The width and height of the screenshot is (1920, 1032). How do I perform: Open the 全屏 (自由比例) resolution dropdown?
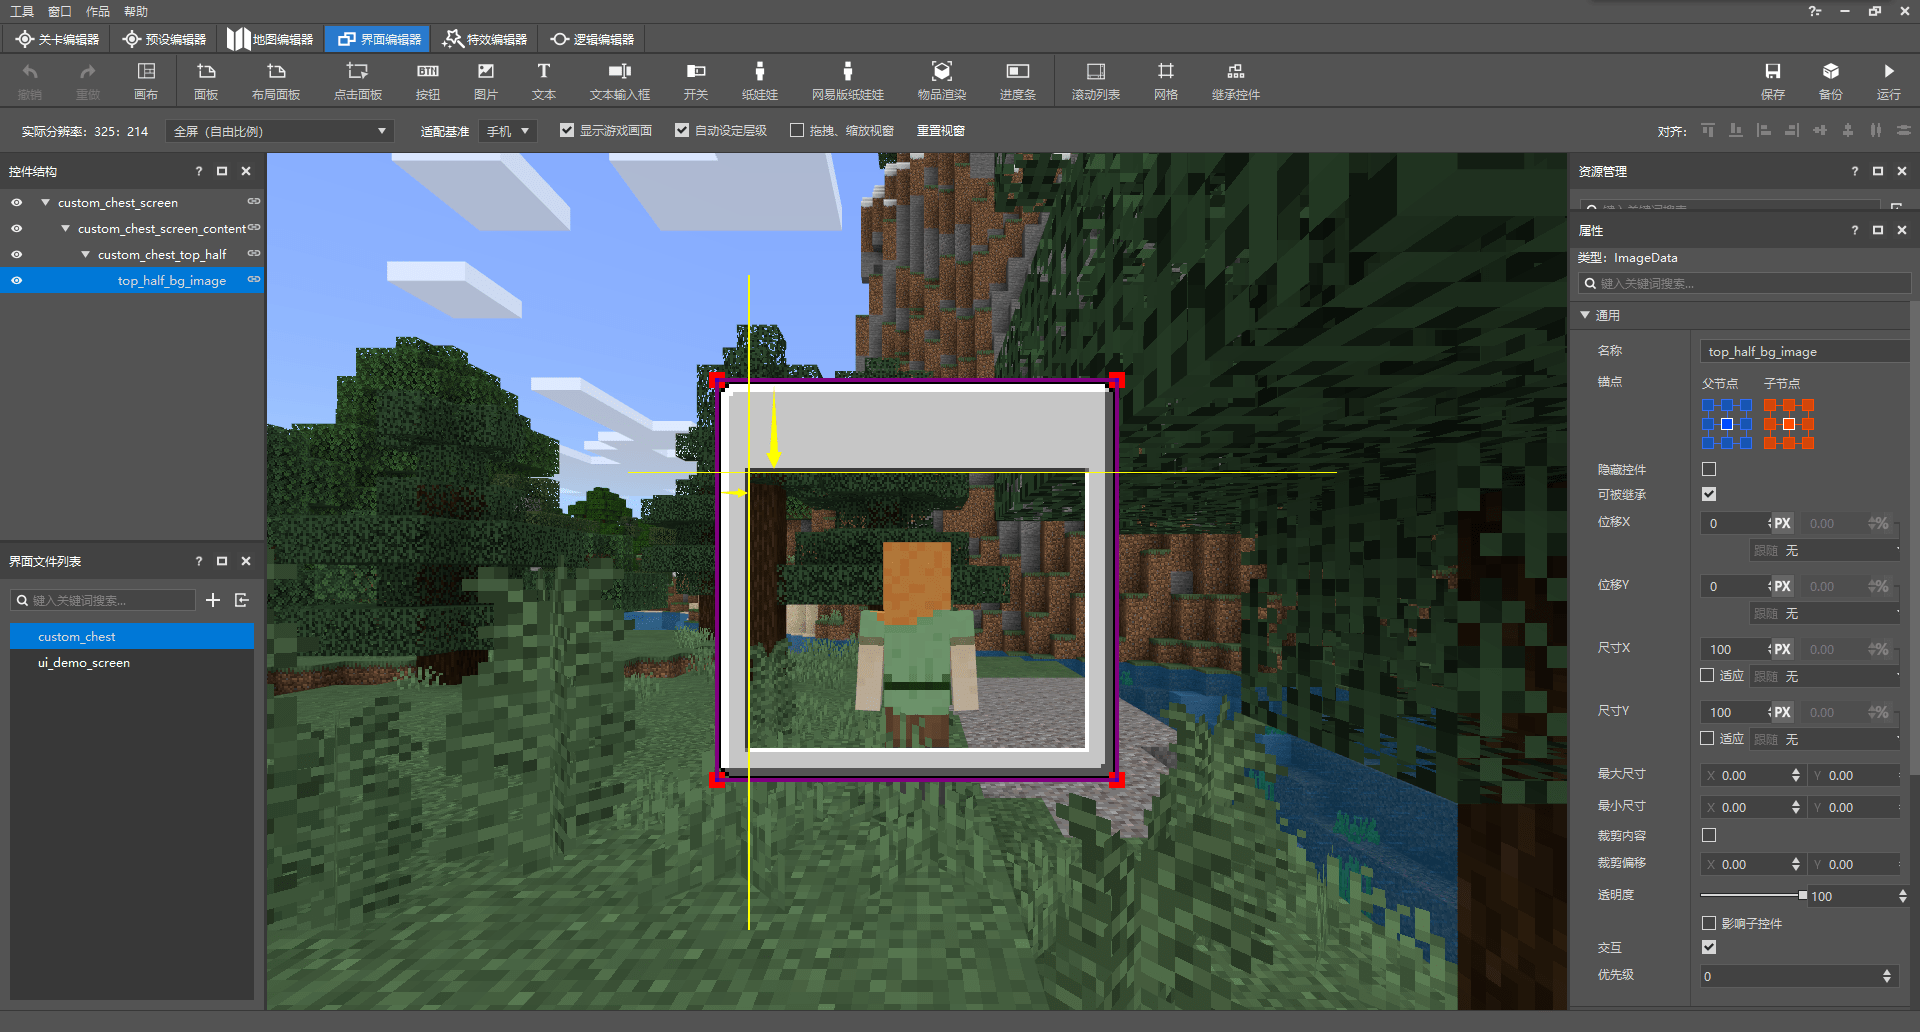[279, 131]
